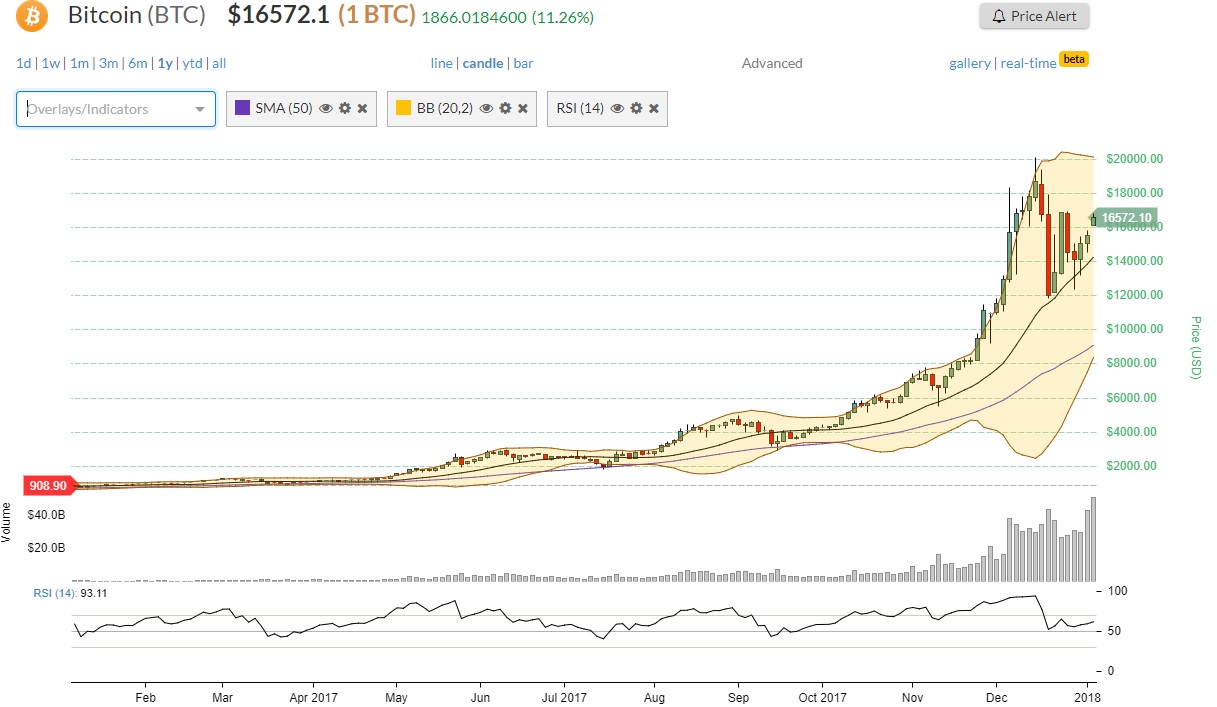1217x707 pixels.
Task: Open the Overlays/Indicators dropdown
Action: (116, 109)
